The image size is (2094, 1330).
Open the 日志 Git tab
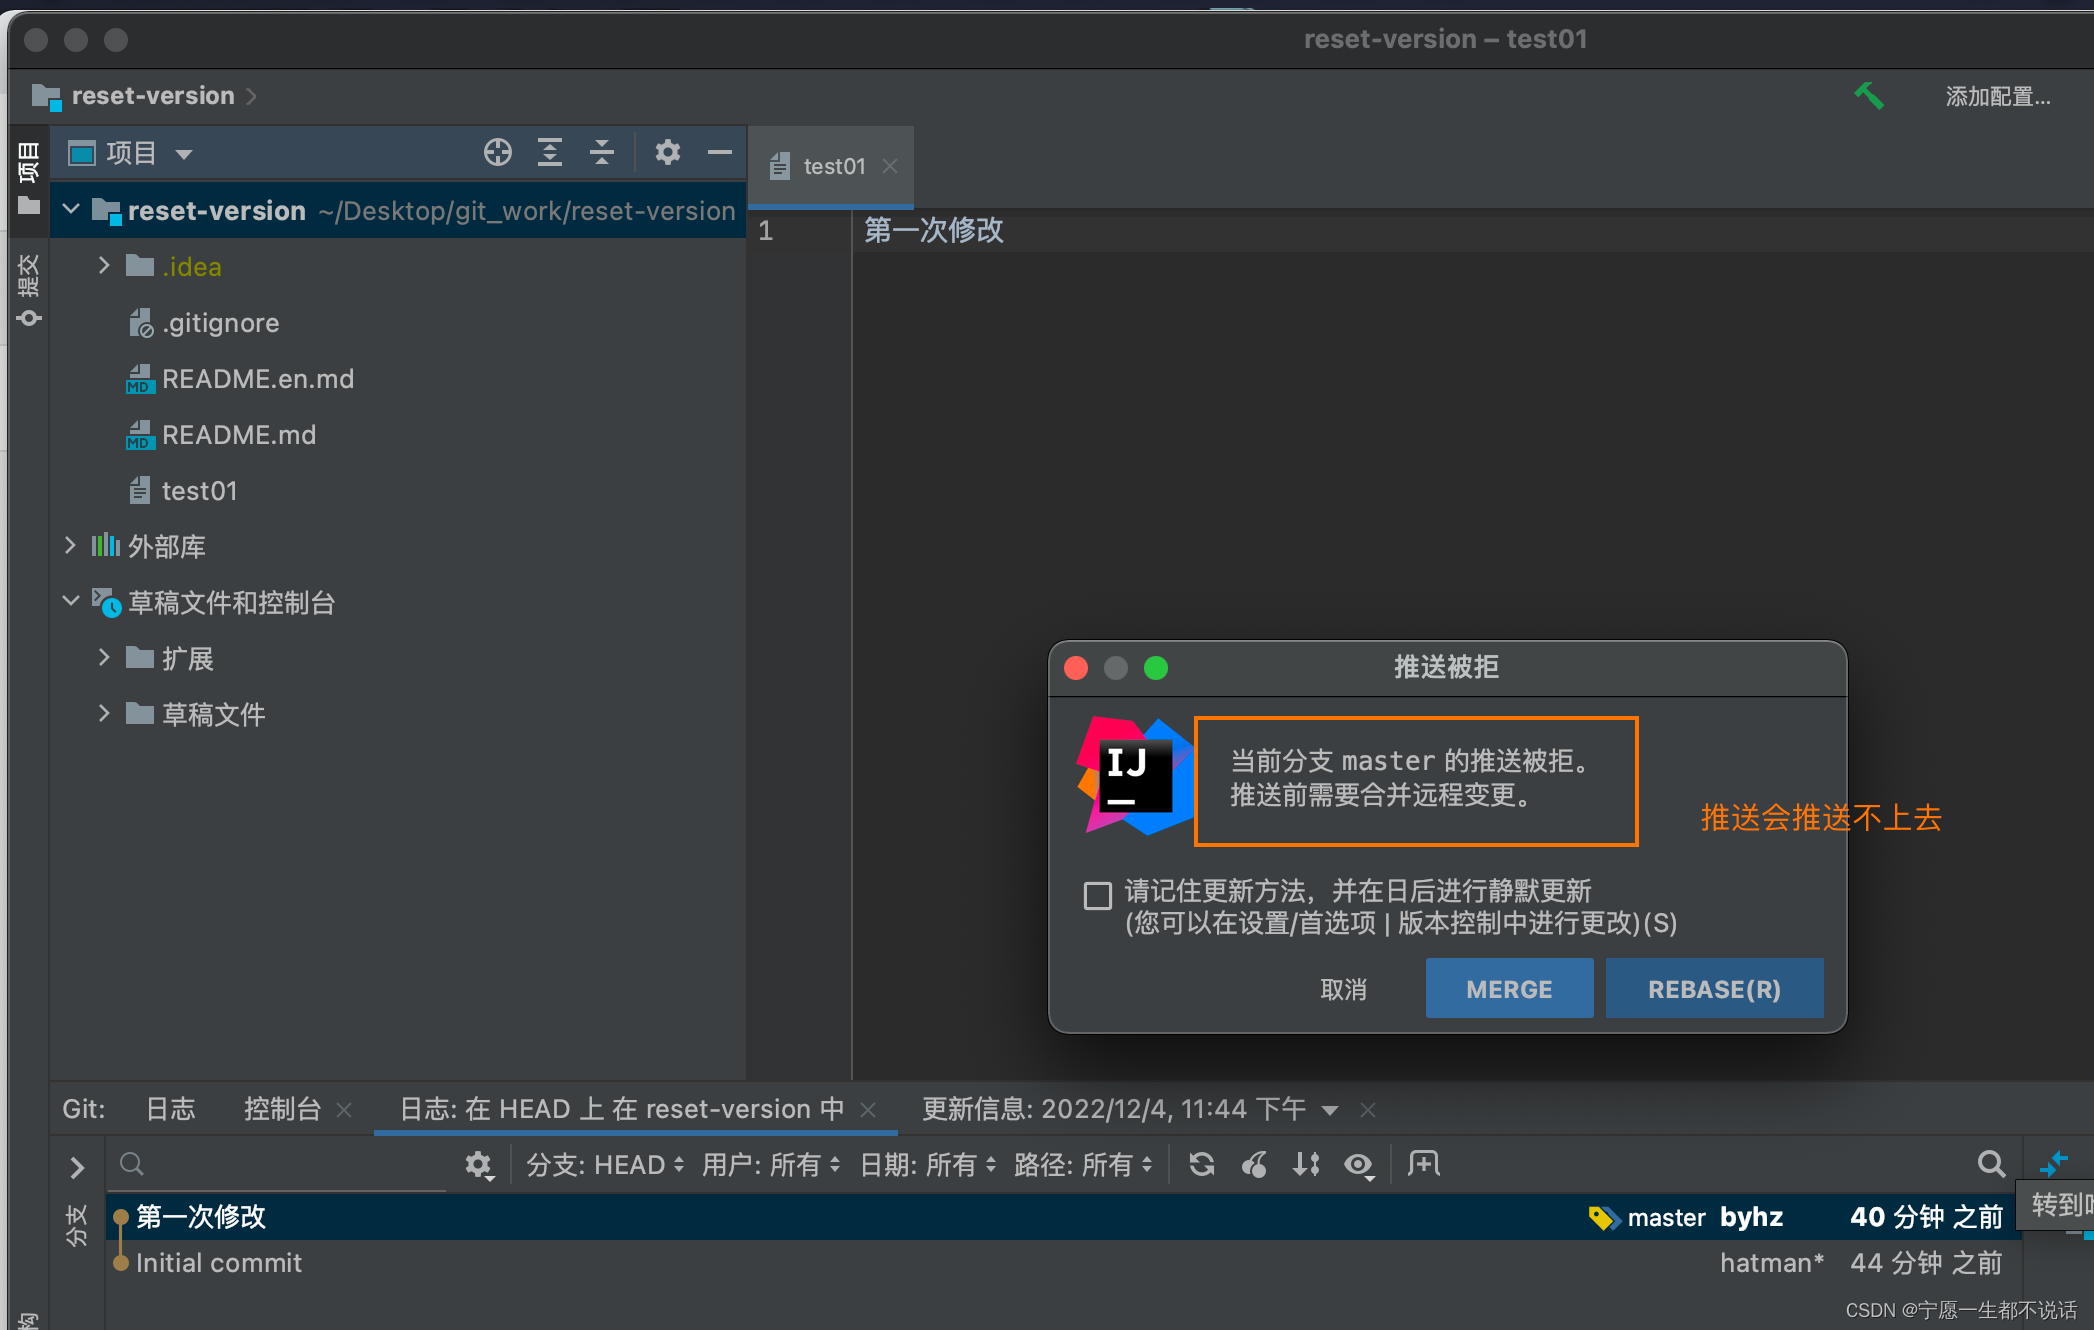click(x=171, y=1109)
